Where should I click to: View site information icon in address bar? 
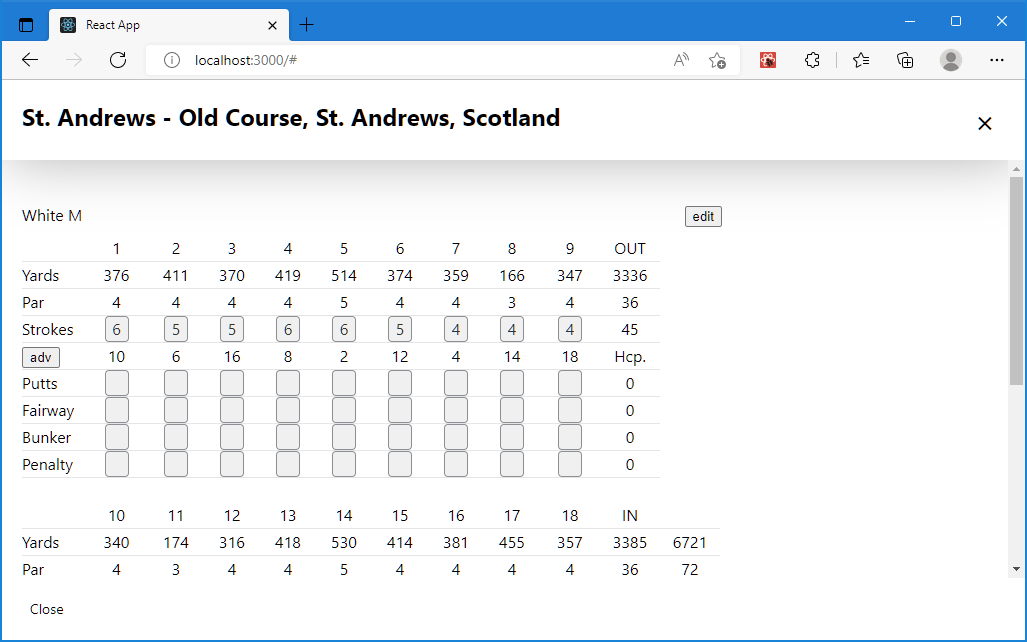(172, 60)
